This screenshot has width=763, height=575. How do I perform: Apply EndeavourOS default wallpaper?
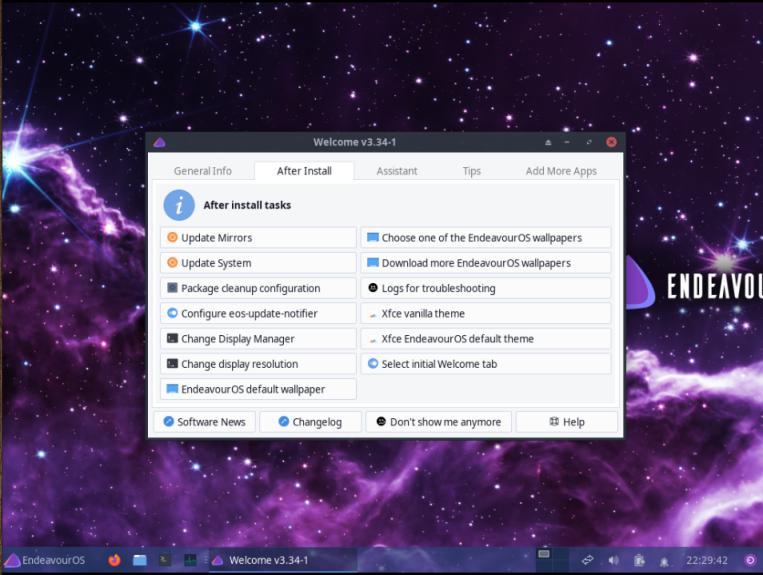[258, 390]
